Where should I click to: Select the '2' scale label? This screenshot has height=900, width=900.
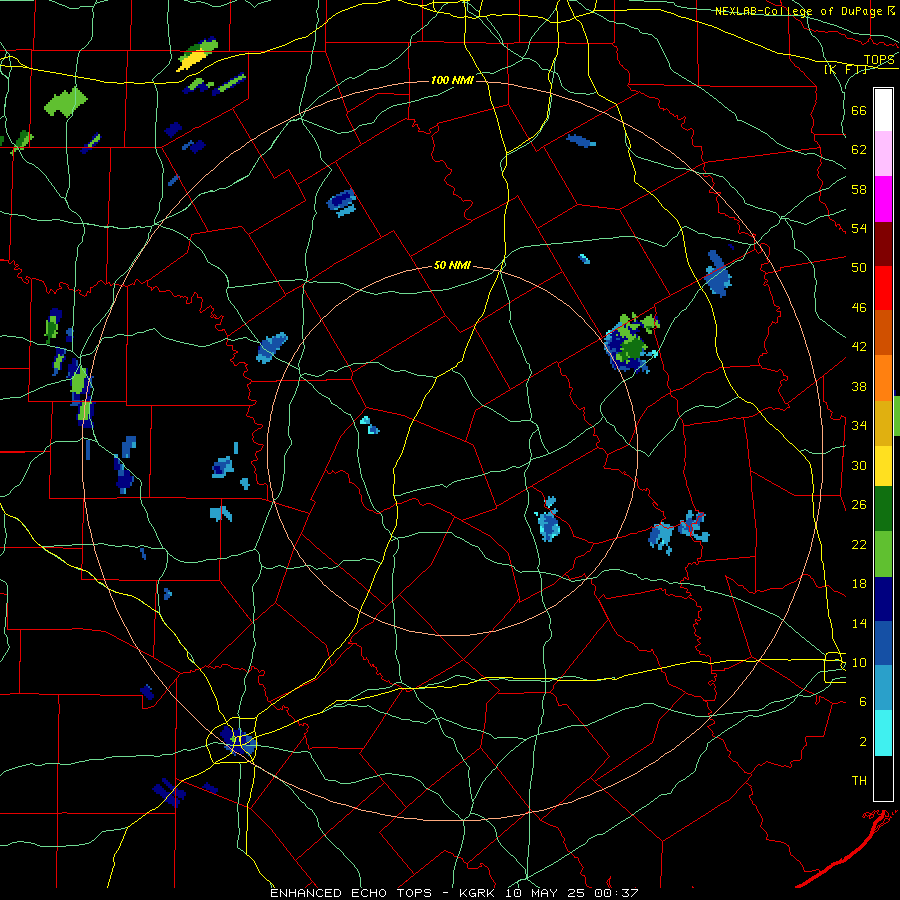coord(863,742)
